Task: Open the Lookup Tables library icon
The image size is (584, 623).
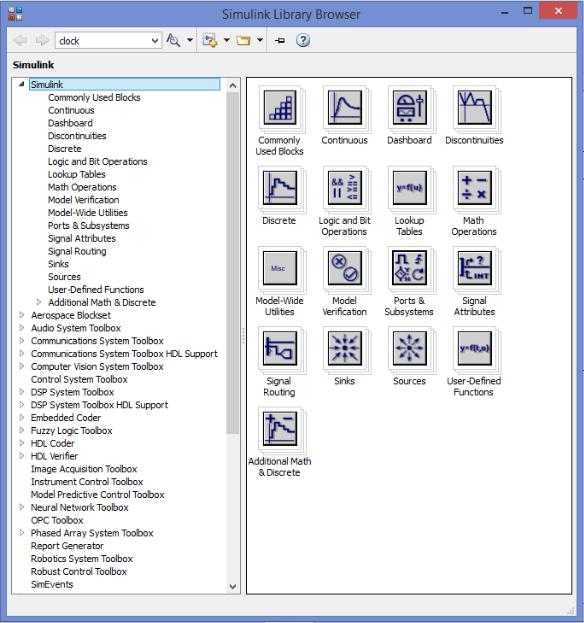Action: (x=410, y=188)
